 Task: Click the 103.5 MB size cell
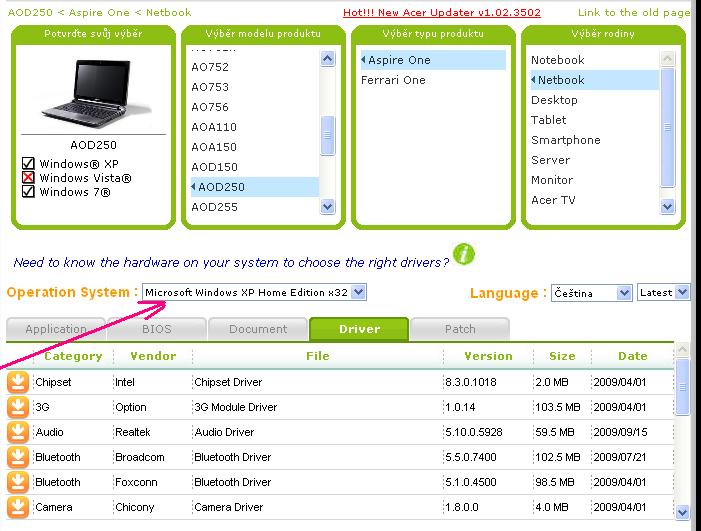point(558,407)
